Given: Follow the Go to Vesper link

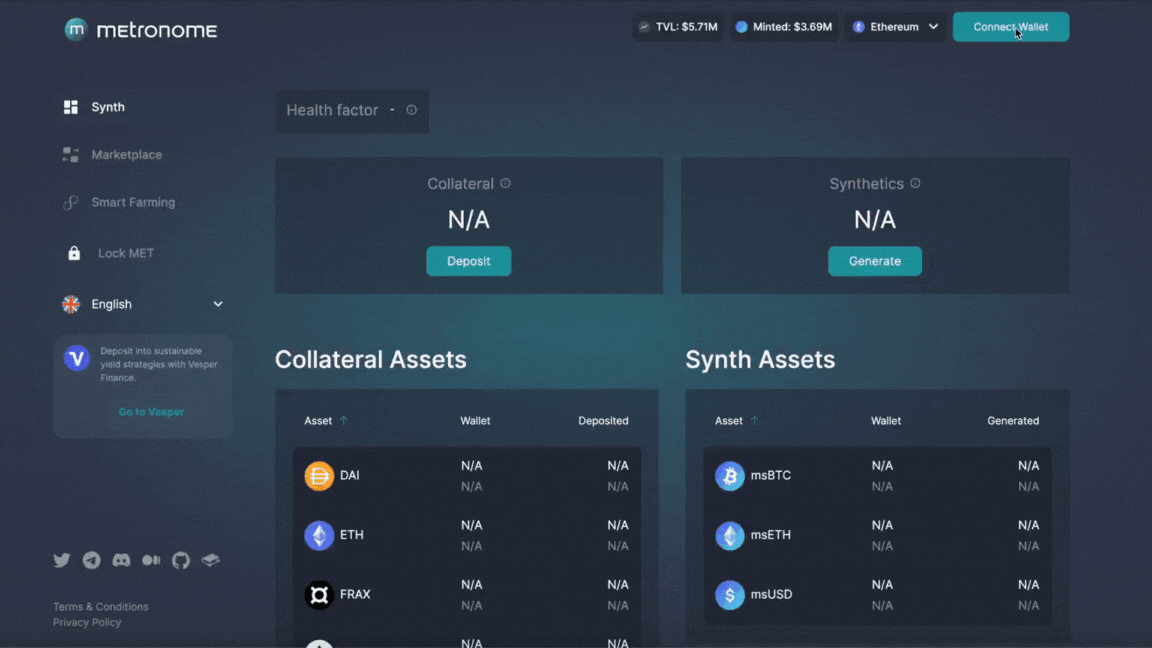Looking at the screenshot, I should pos(151,412).
